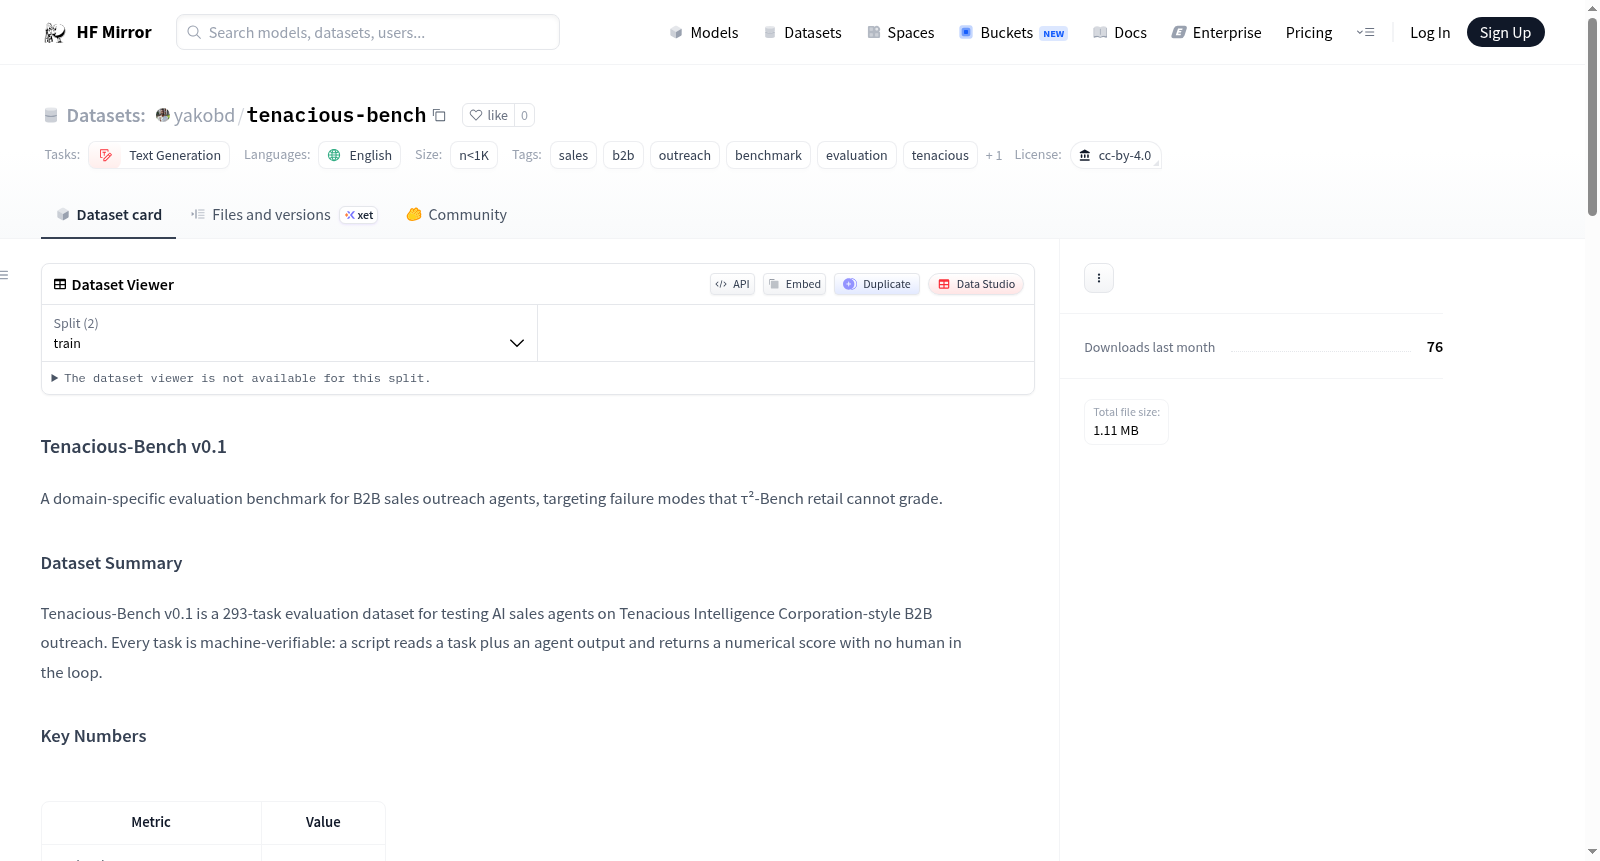Open the yakobd profile link

(204, 115)
